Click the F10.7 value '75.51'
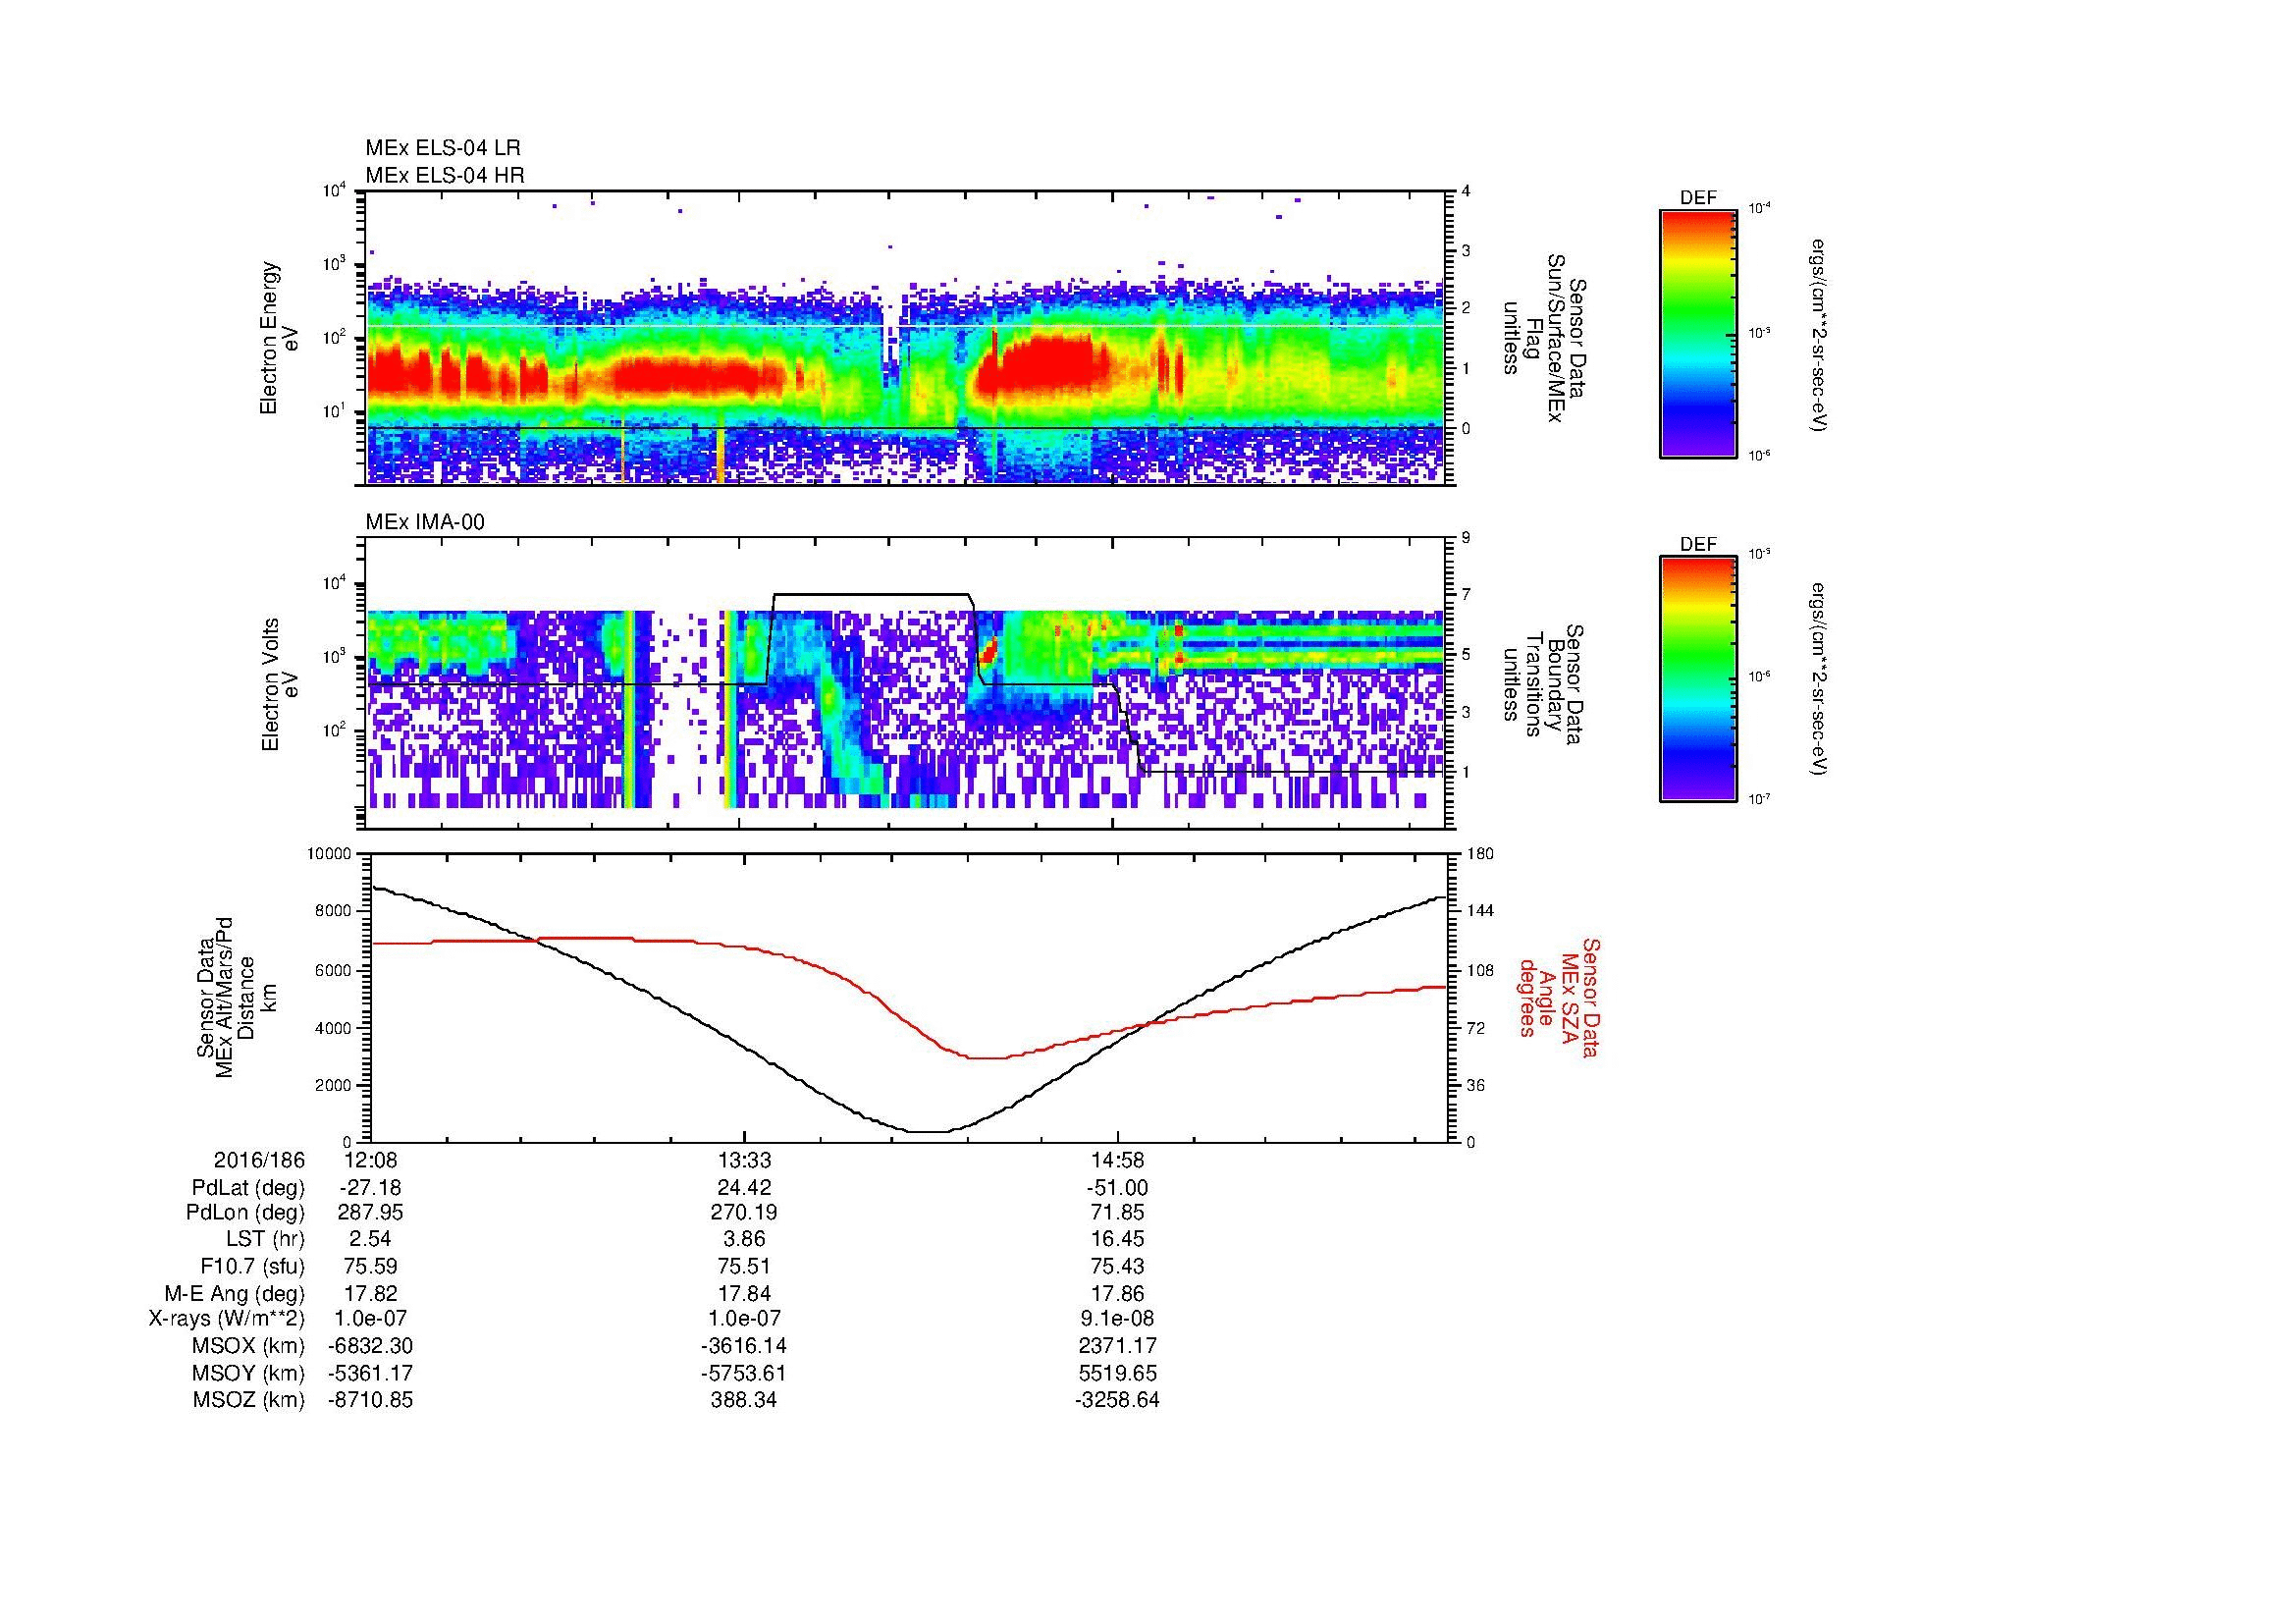2296x1623 pixels. coord(744,1266)
